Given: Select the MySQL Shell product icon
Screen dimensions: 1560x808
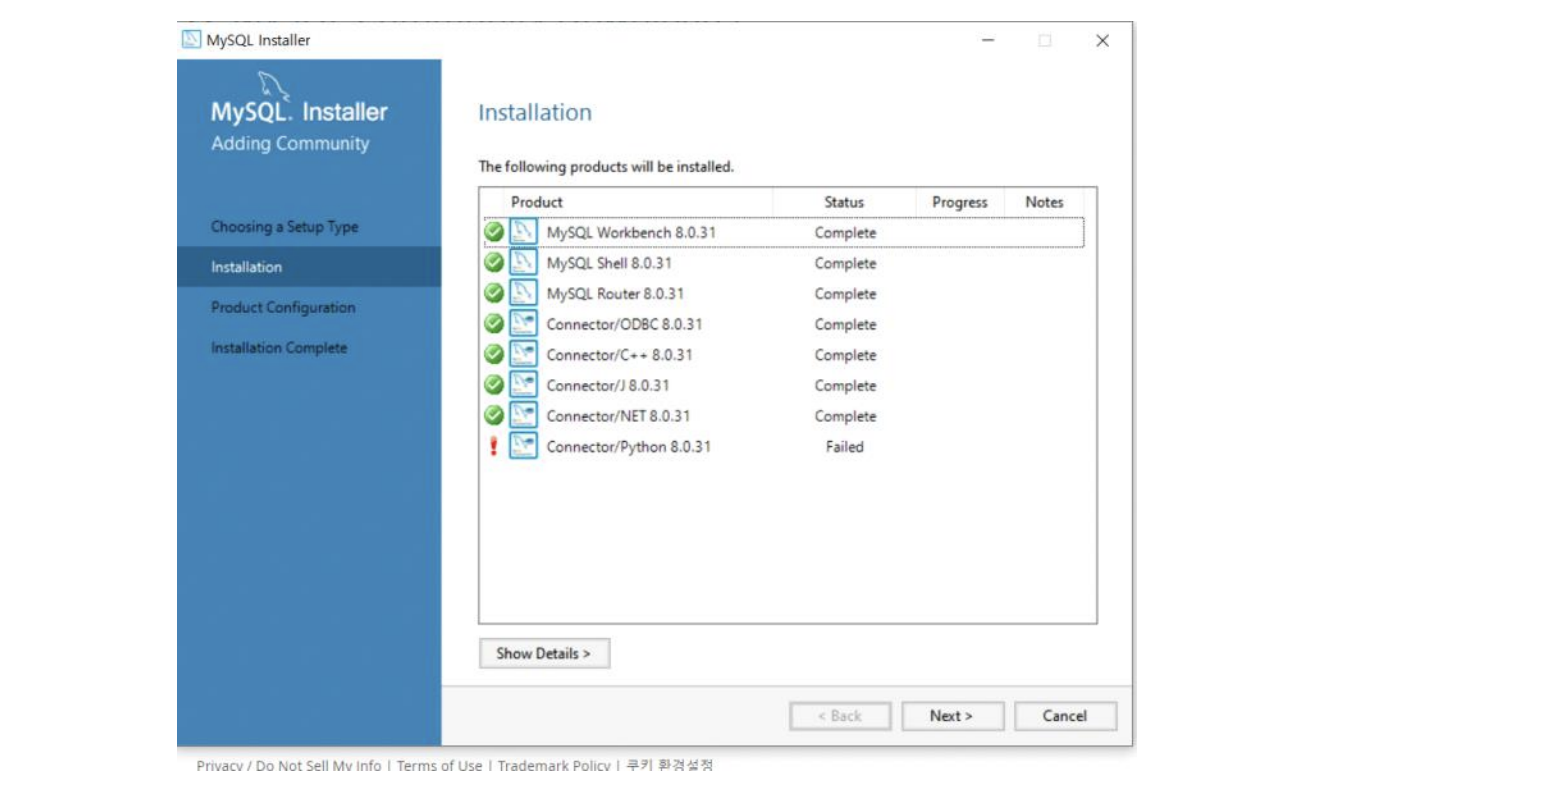Looking at the screenshot, I should (523, 262).
